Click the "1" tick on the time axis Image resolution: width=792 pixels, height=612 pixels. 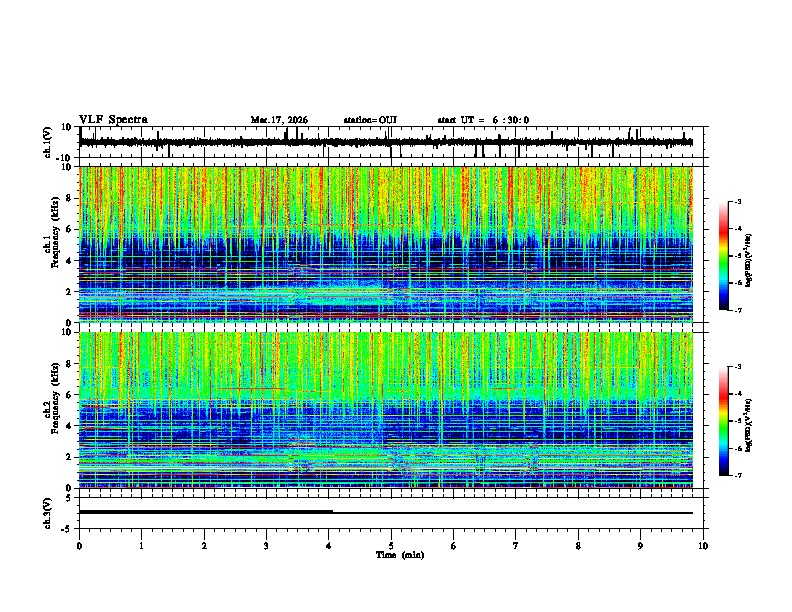click(x=141, y=546)
